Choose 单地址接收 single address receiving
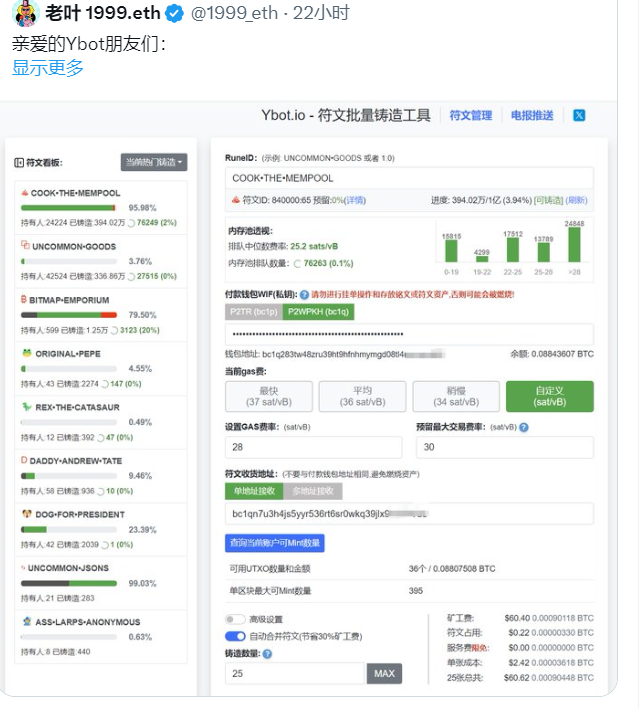 254,491
